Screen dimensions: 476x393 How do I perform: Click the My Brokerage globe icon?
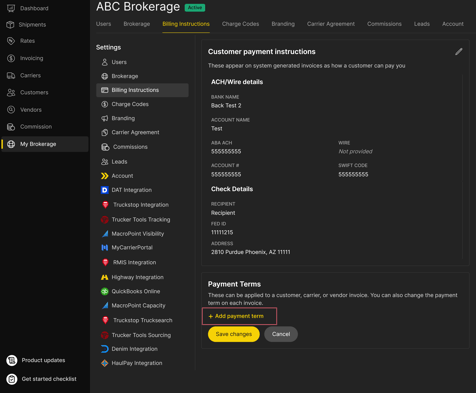point(11,144)
